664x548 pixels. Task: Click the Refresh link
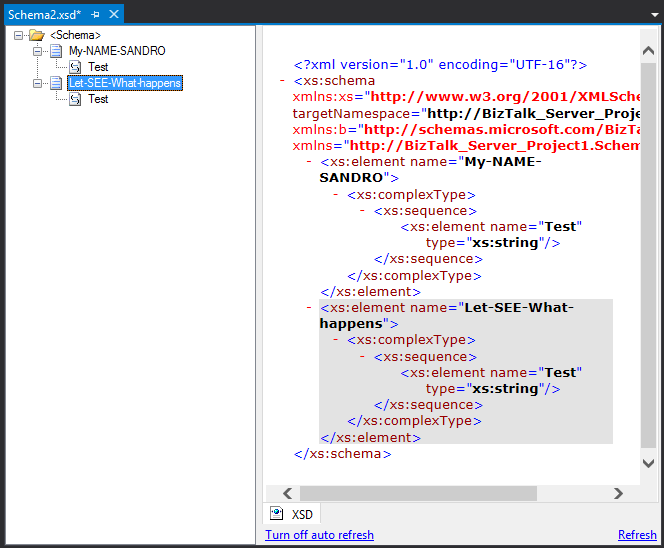point(637,535)
